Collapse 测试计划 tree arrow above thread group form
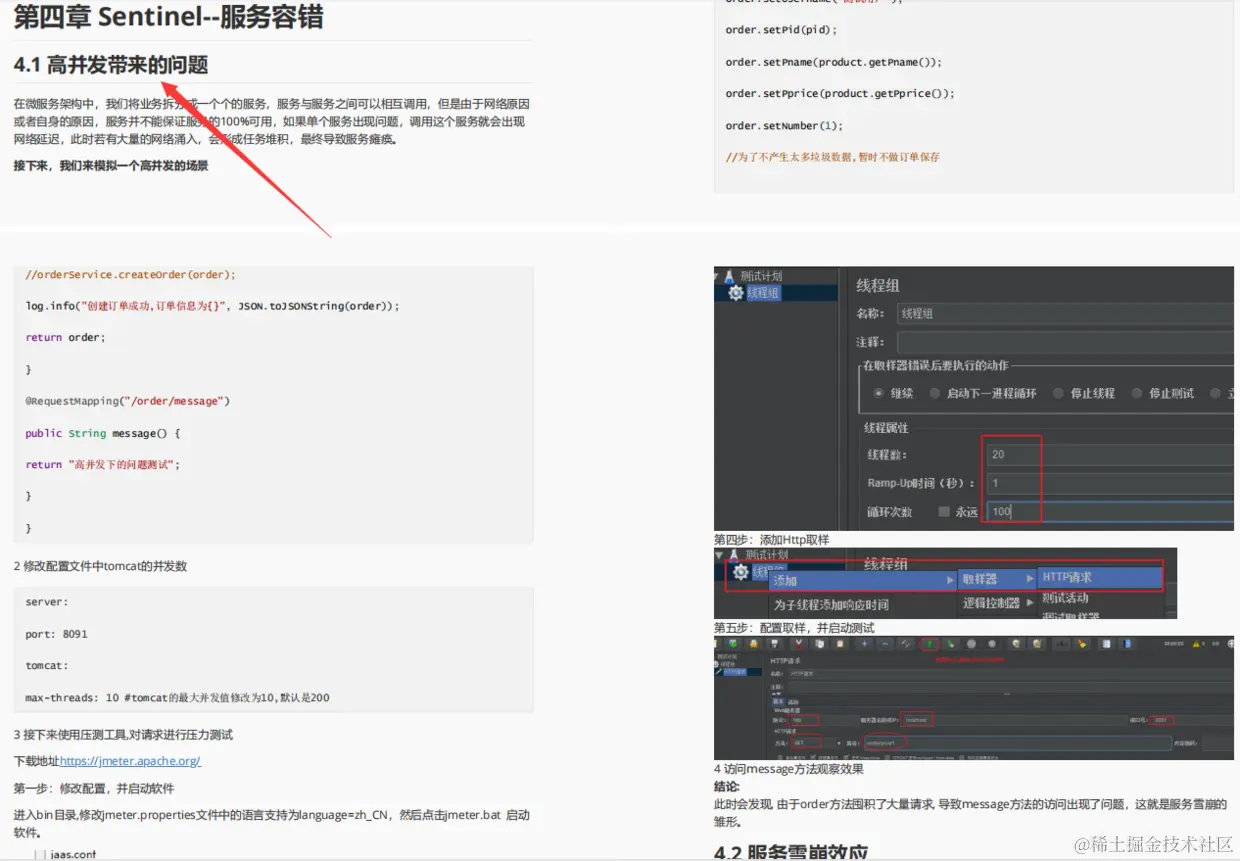 [x=718, y=275]
